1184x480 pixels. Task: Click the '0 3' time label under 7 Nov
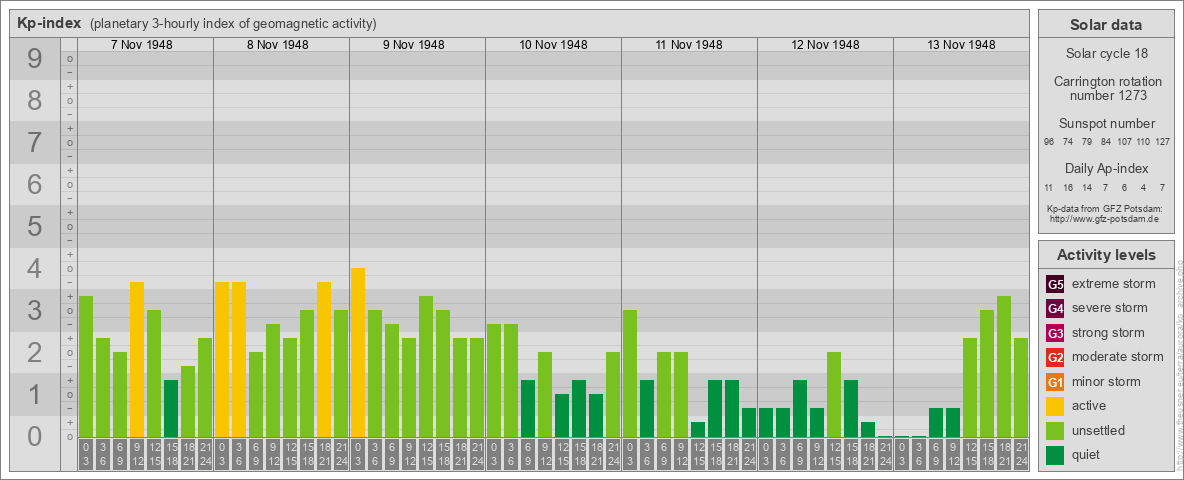pyautogui.click(x=86, y=455)
